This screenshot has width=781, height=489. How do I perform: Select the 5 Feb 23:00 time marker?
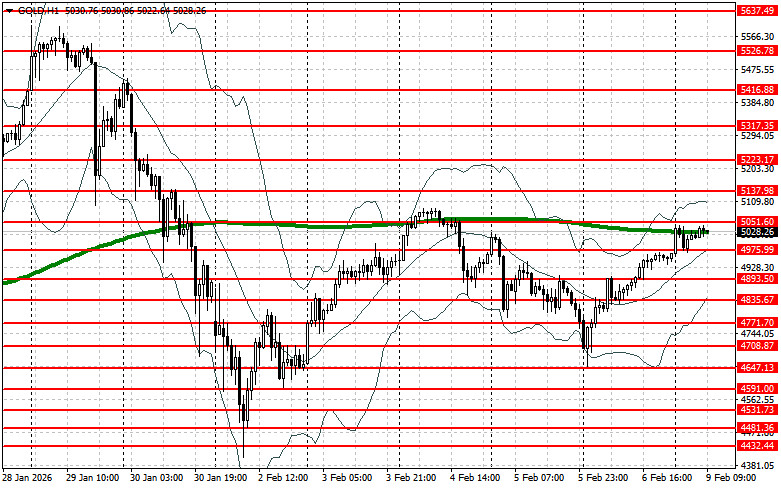click(x=603, y=478)
